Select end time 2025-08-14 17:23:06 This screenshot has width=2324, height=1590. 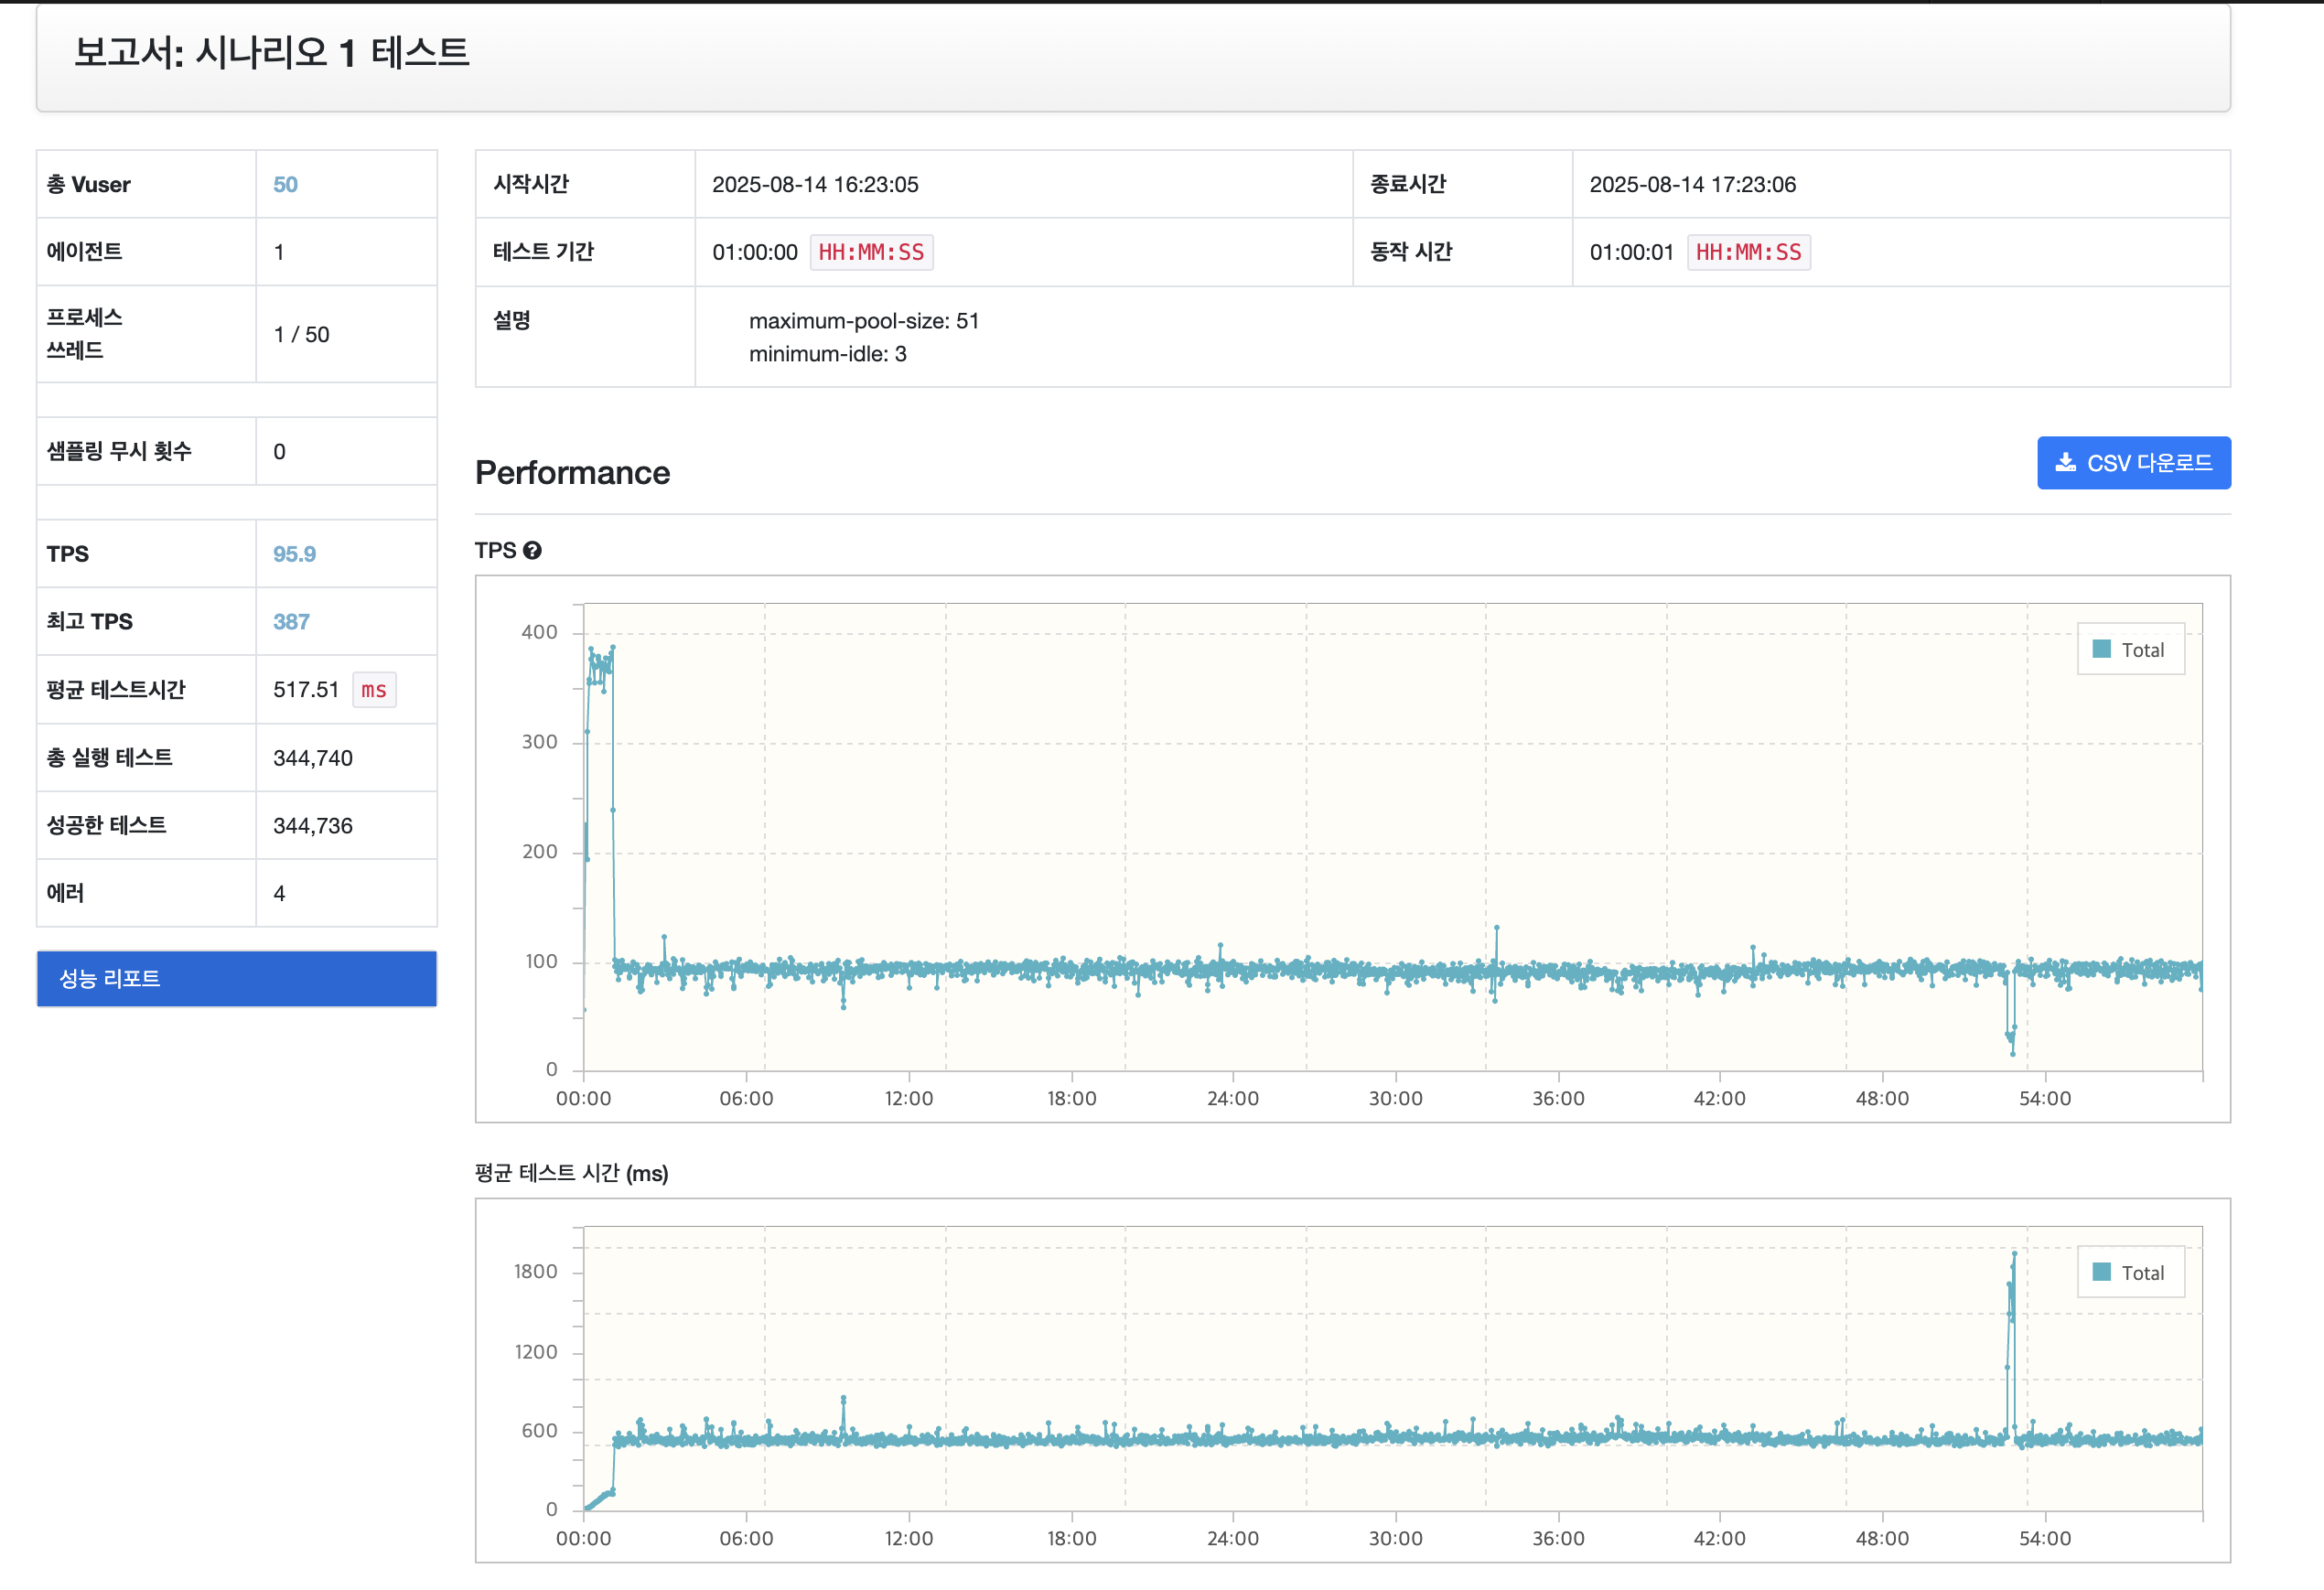point(1692,184)
